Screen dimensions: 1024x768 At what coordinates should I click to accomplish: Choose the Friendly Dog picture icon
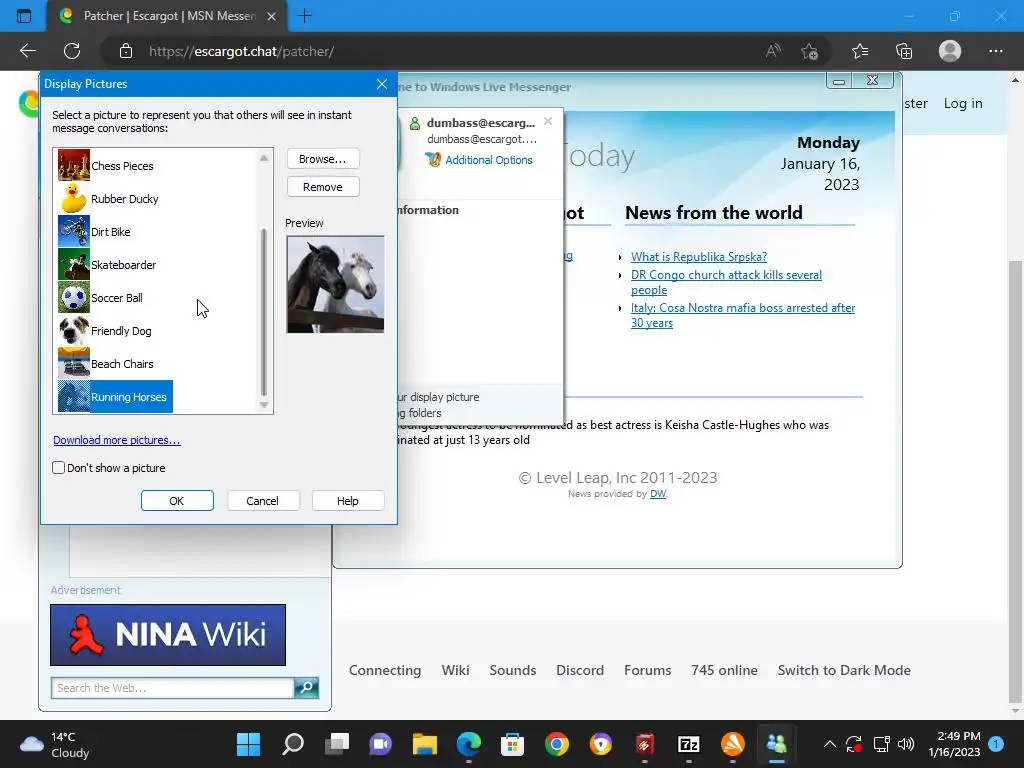tap(74, 330)
